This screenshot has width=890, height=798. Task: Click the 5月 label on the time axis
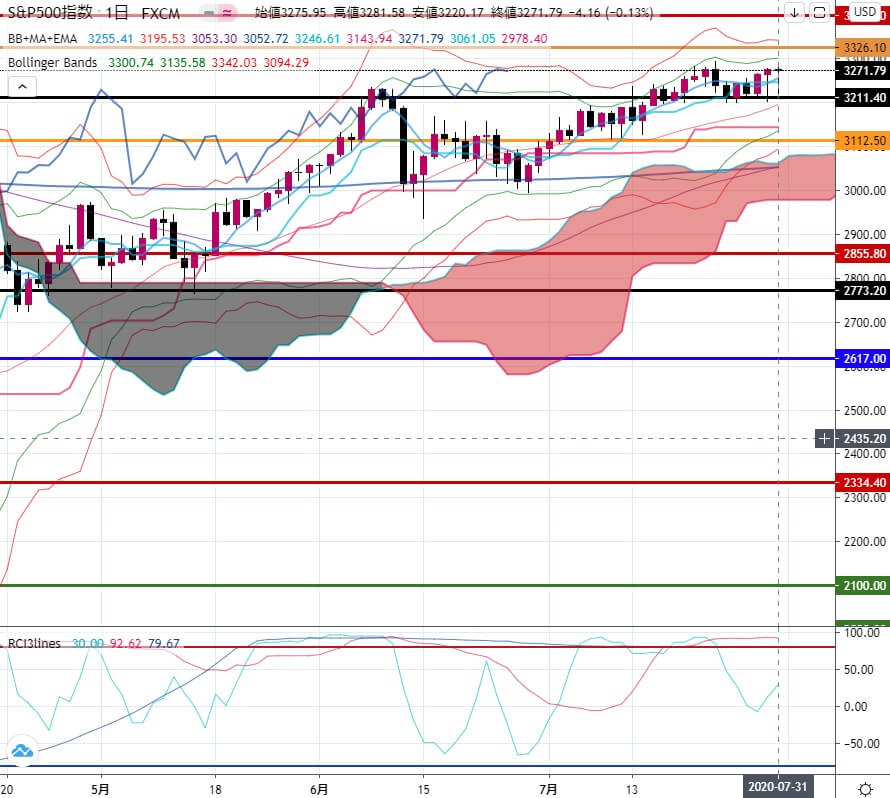click(x=100, y=789)
